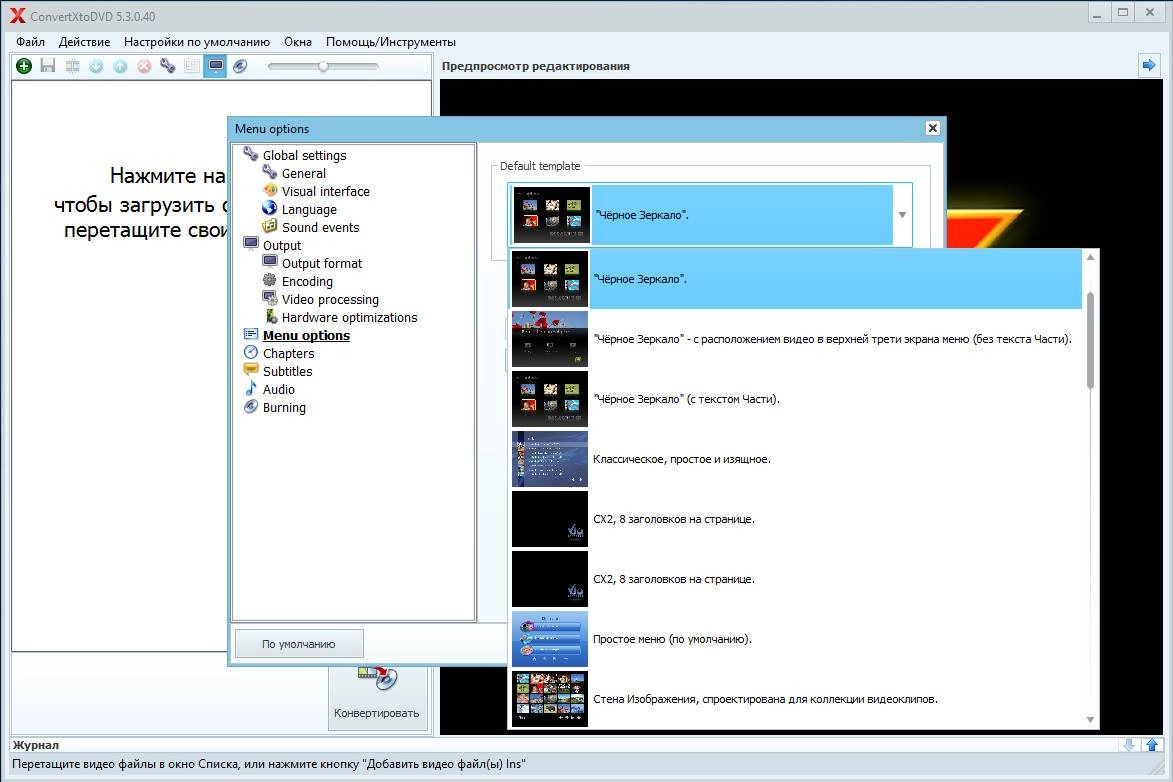The image size is (1173, 782).
Task: Click the journal up arrow icon
Action: tap(1152, 745)
